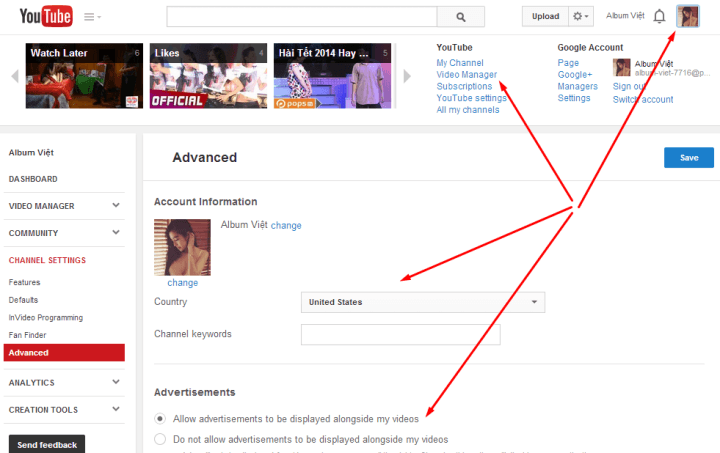Click the search magnifier button

pos(460,17)
